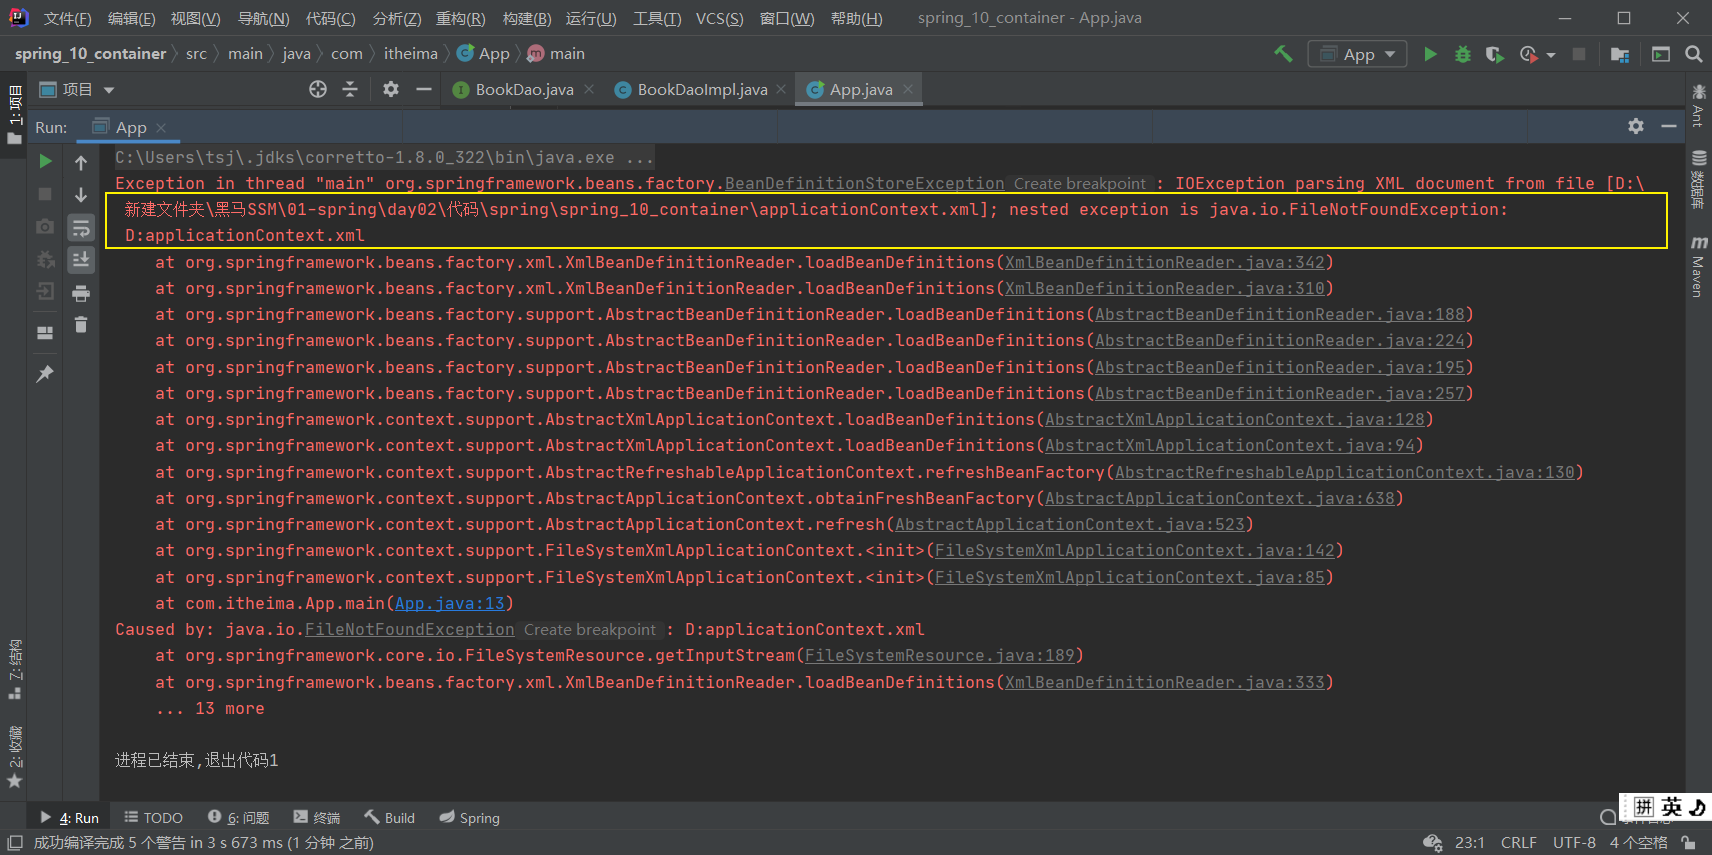Locate opened file with crosshair icon
This screenshot has width=1712, height=855.
click(x=318, y=89)
